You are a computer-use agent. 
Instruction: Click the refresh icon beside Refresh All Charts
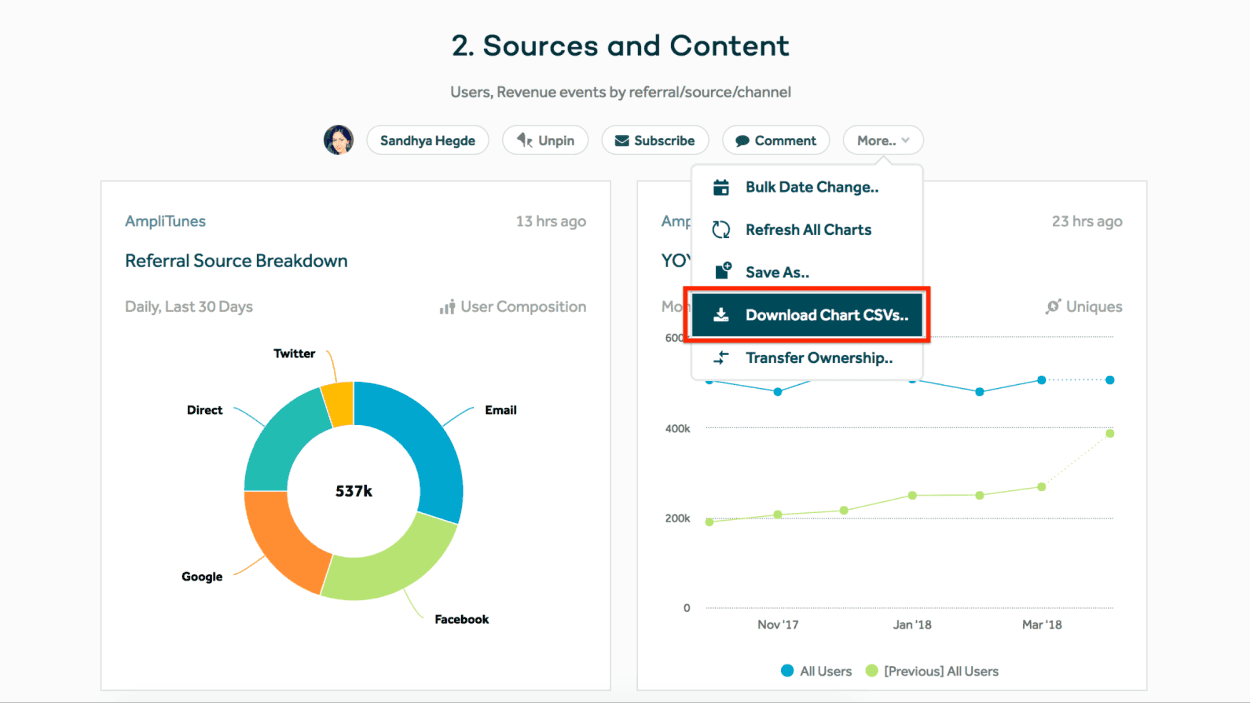(x=721, y=230)
